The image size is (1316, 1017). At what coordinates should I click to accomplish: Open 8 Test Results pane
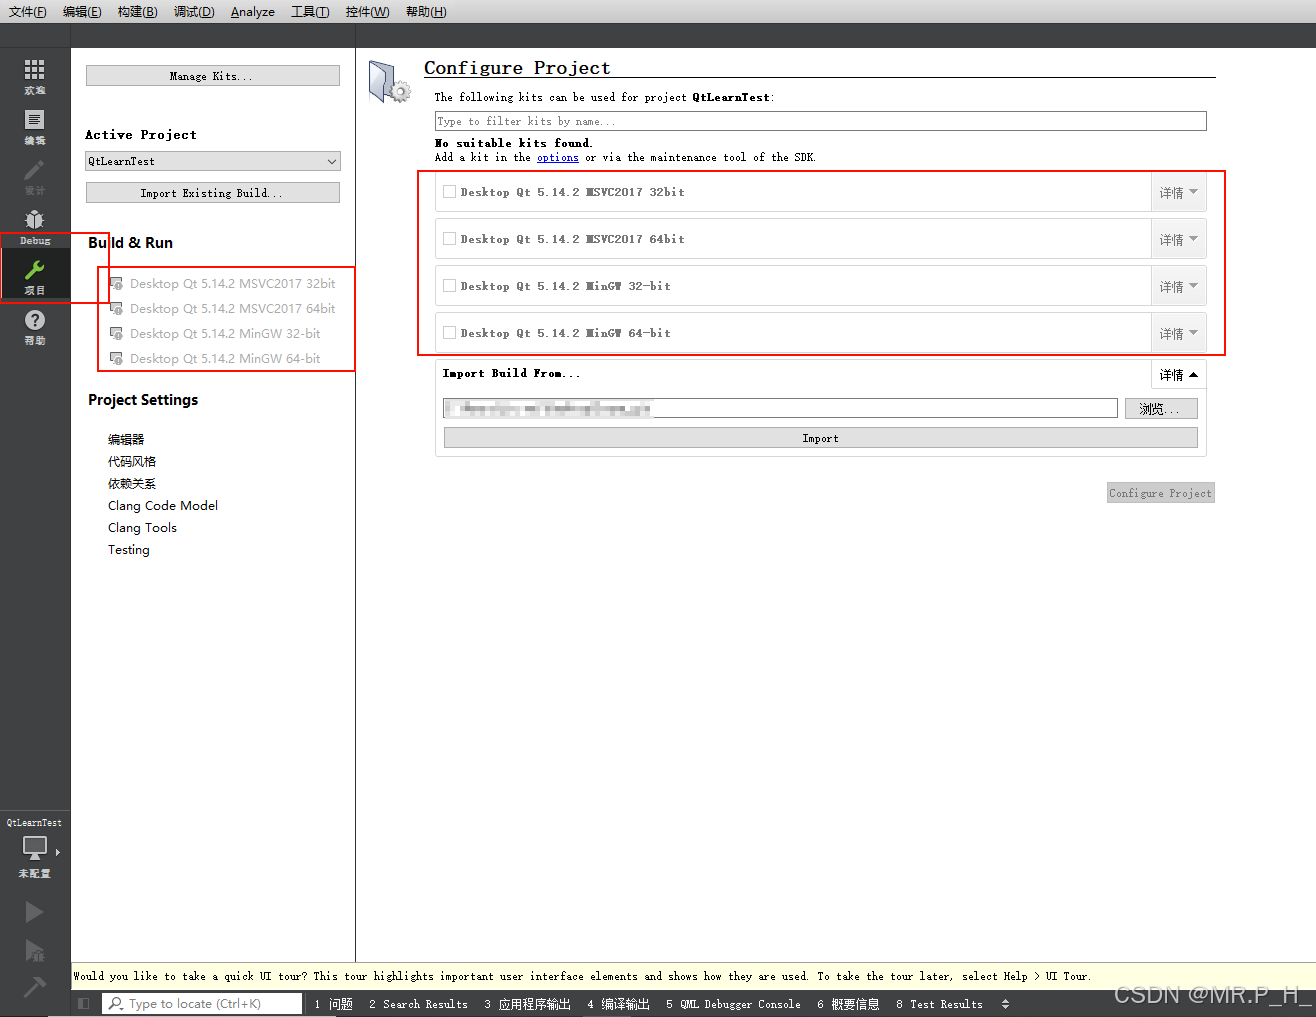(x=939, y=1004)
